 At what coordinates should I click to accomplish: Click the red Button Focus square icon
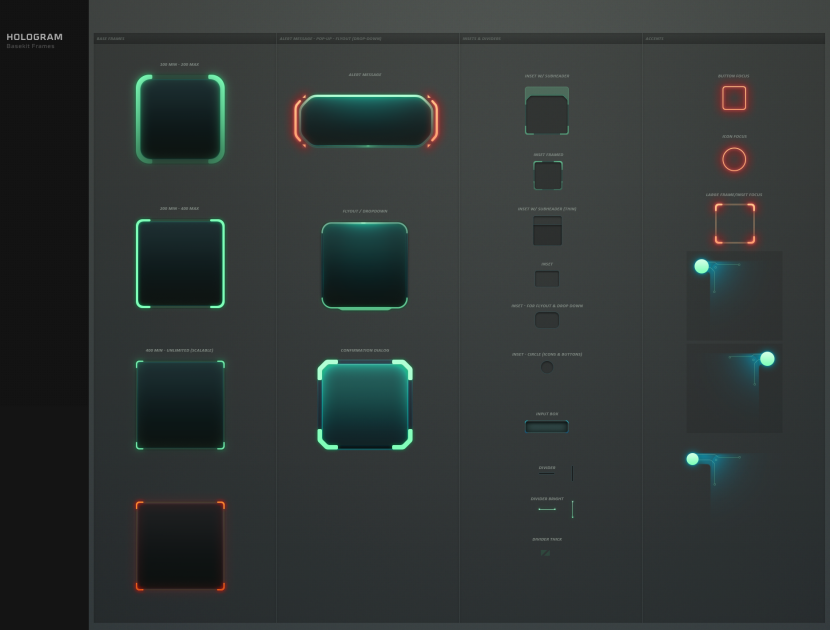coord(734,98)
